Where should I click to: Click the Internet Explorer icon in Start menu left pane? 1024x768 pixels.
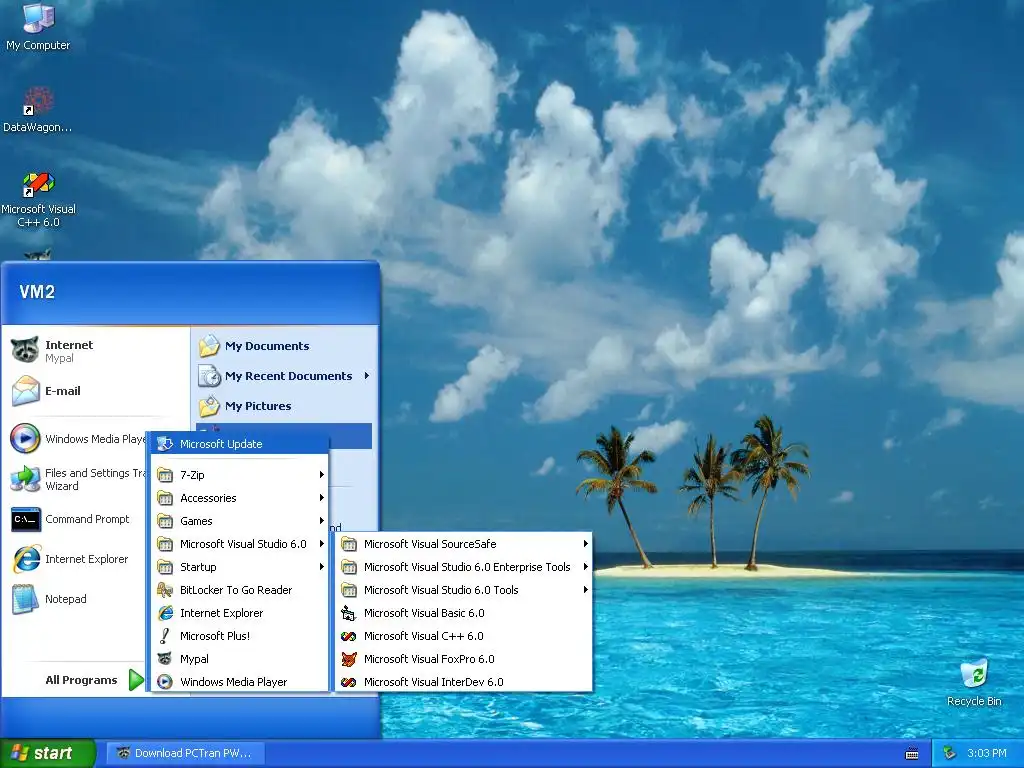tap(26, 559)
